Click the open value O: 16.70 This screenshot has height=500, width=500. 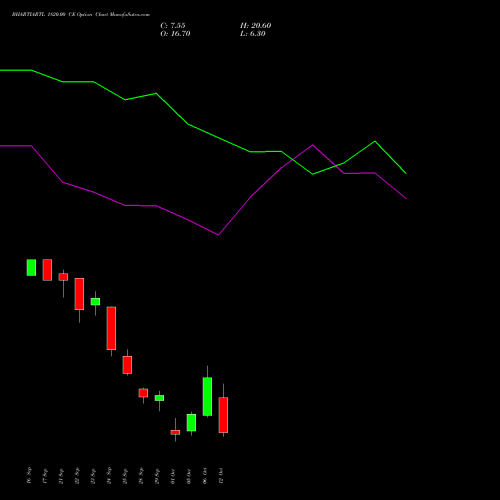[175, 33]
